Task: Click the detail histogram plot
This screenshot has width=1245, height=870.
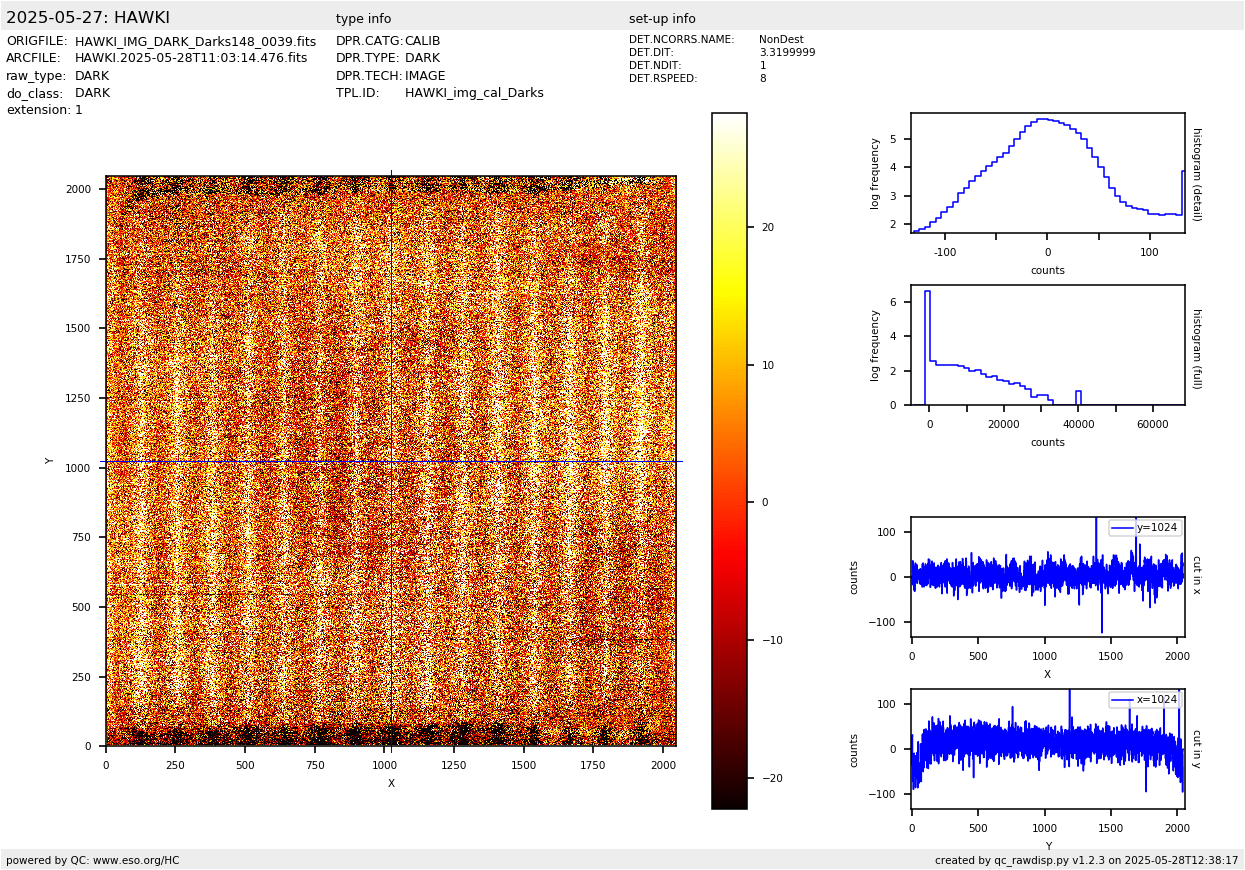Action: [x=1047, y=172]
